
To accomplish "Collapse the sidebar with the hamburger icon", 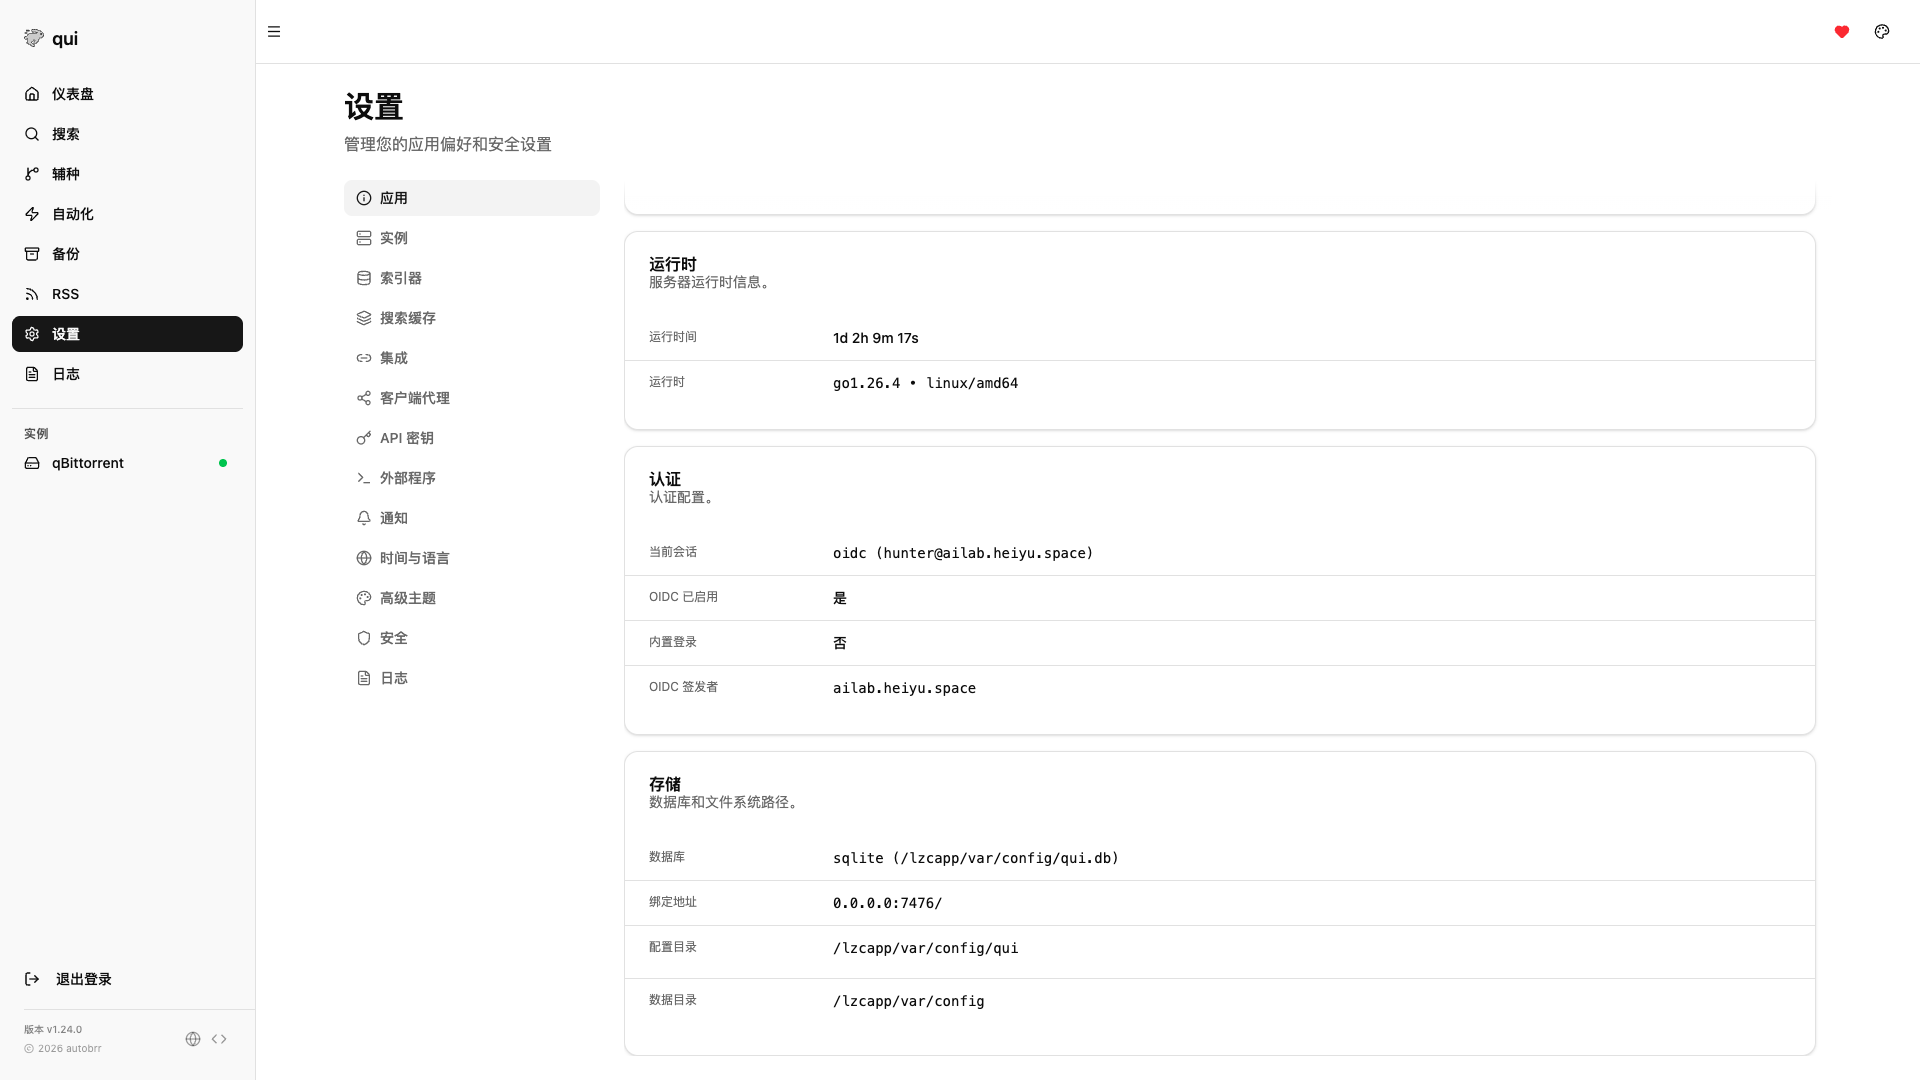I will click(274, 32).
